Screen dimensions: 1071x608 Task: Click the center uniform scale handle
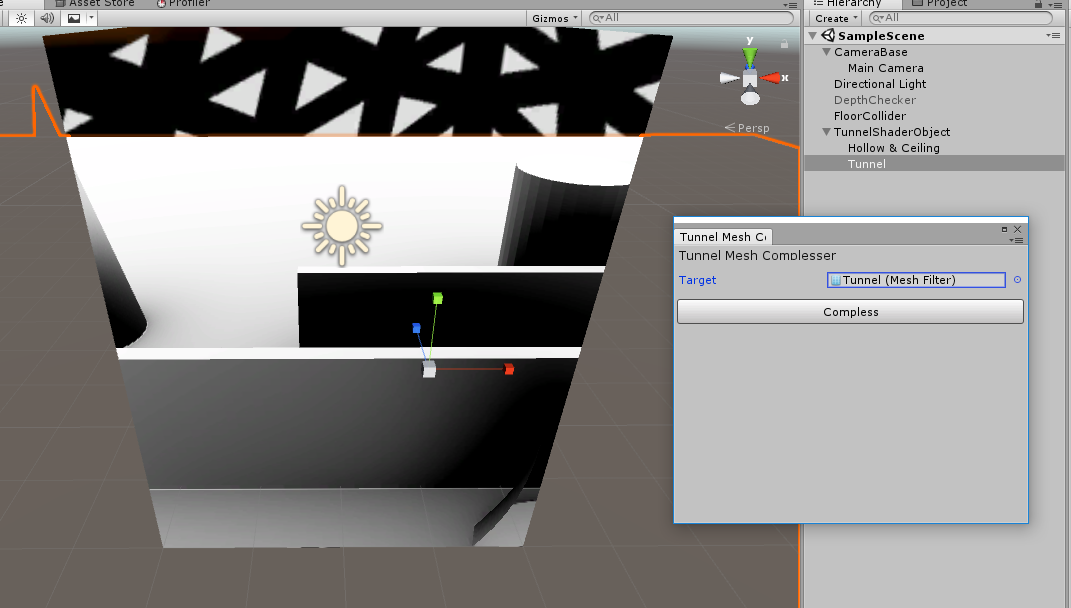[429, 370]
